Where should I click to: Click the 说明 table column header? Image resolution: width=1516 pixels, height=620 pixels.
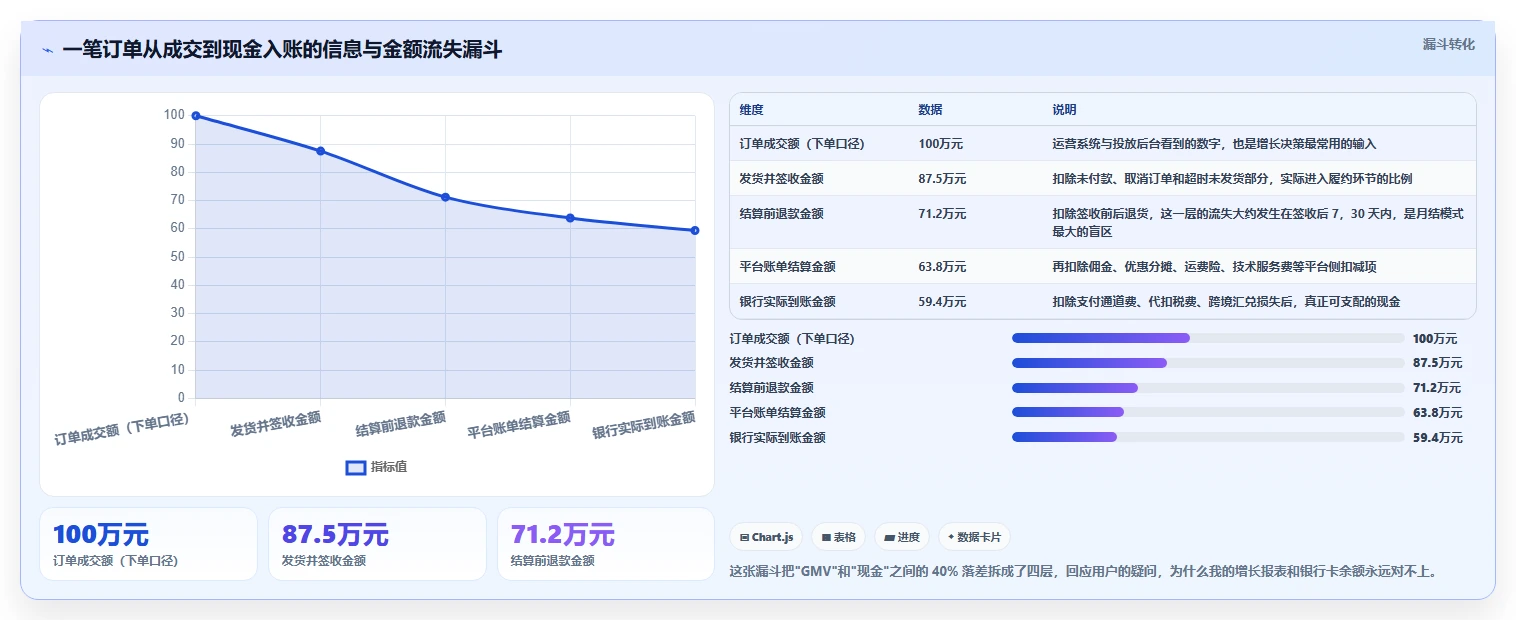pos(1064,110)
